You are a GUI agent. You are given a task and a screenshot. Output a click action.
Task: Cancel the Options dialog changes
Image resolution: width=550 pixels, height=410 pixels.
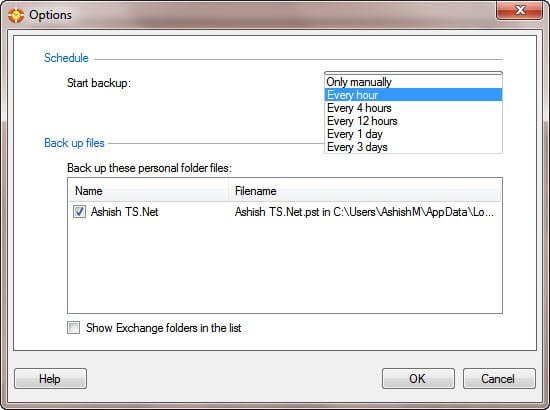(x=499, y=378)
